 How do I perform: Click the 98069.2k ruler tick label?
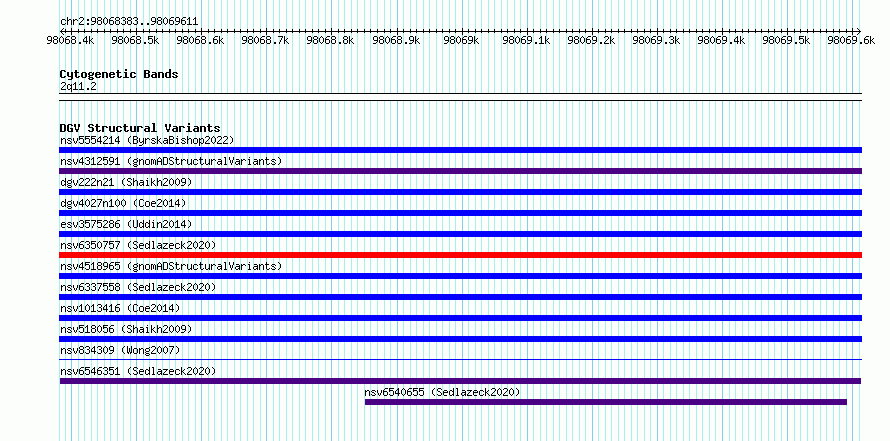591,40
